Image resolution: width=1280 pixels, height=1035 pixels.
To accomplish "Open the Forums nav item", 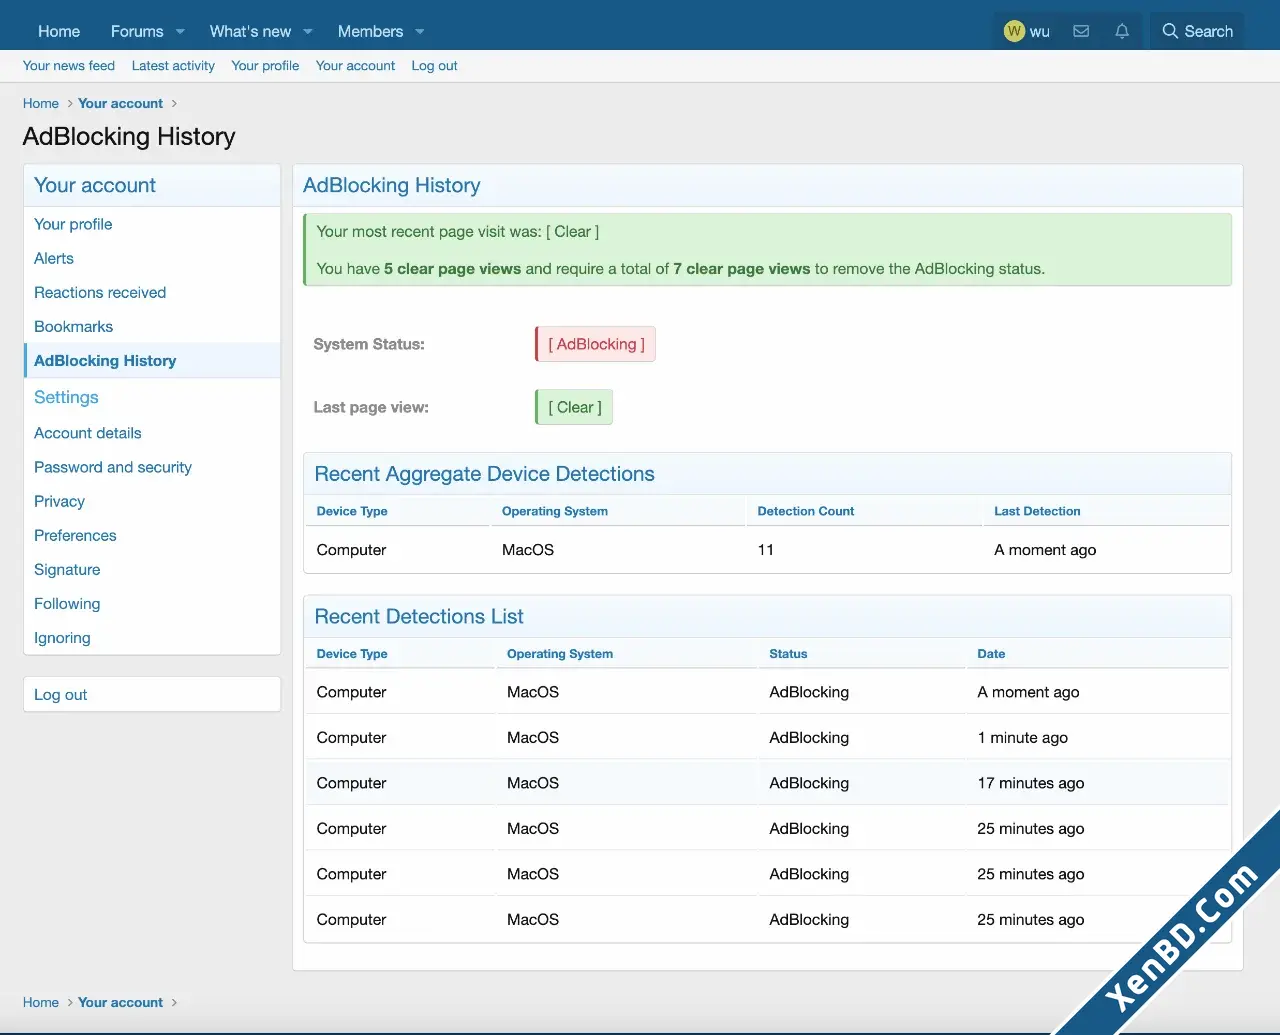I will pyautogui.click(x=137, y=31).
